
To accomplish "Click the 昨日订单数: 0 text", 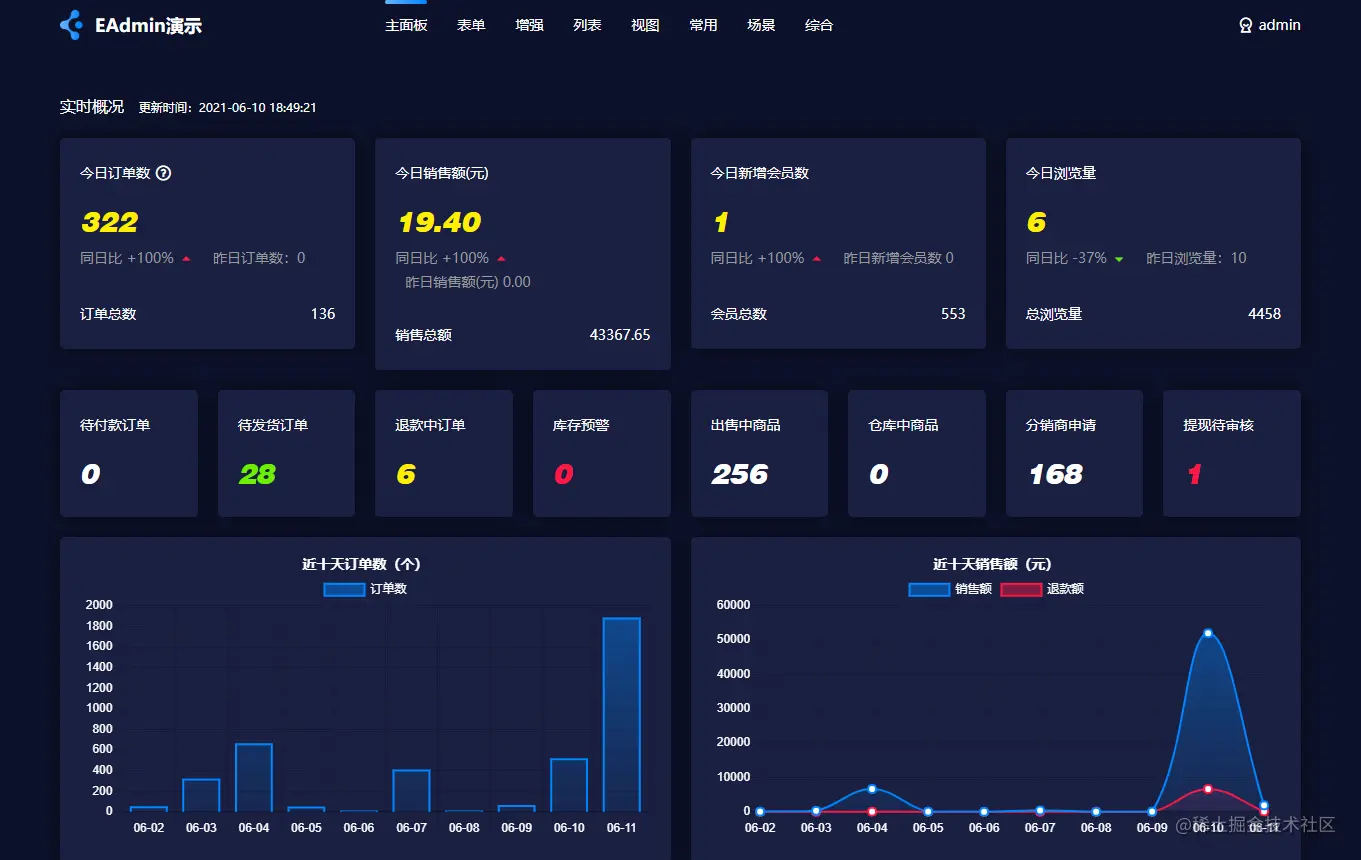I will coord(259,258).
